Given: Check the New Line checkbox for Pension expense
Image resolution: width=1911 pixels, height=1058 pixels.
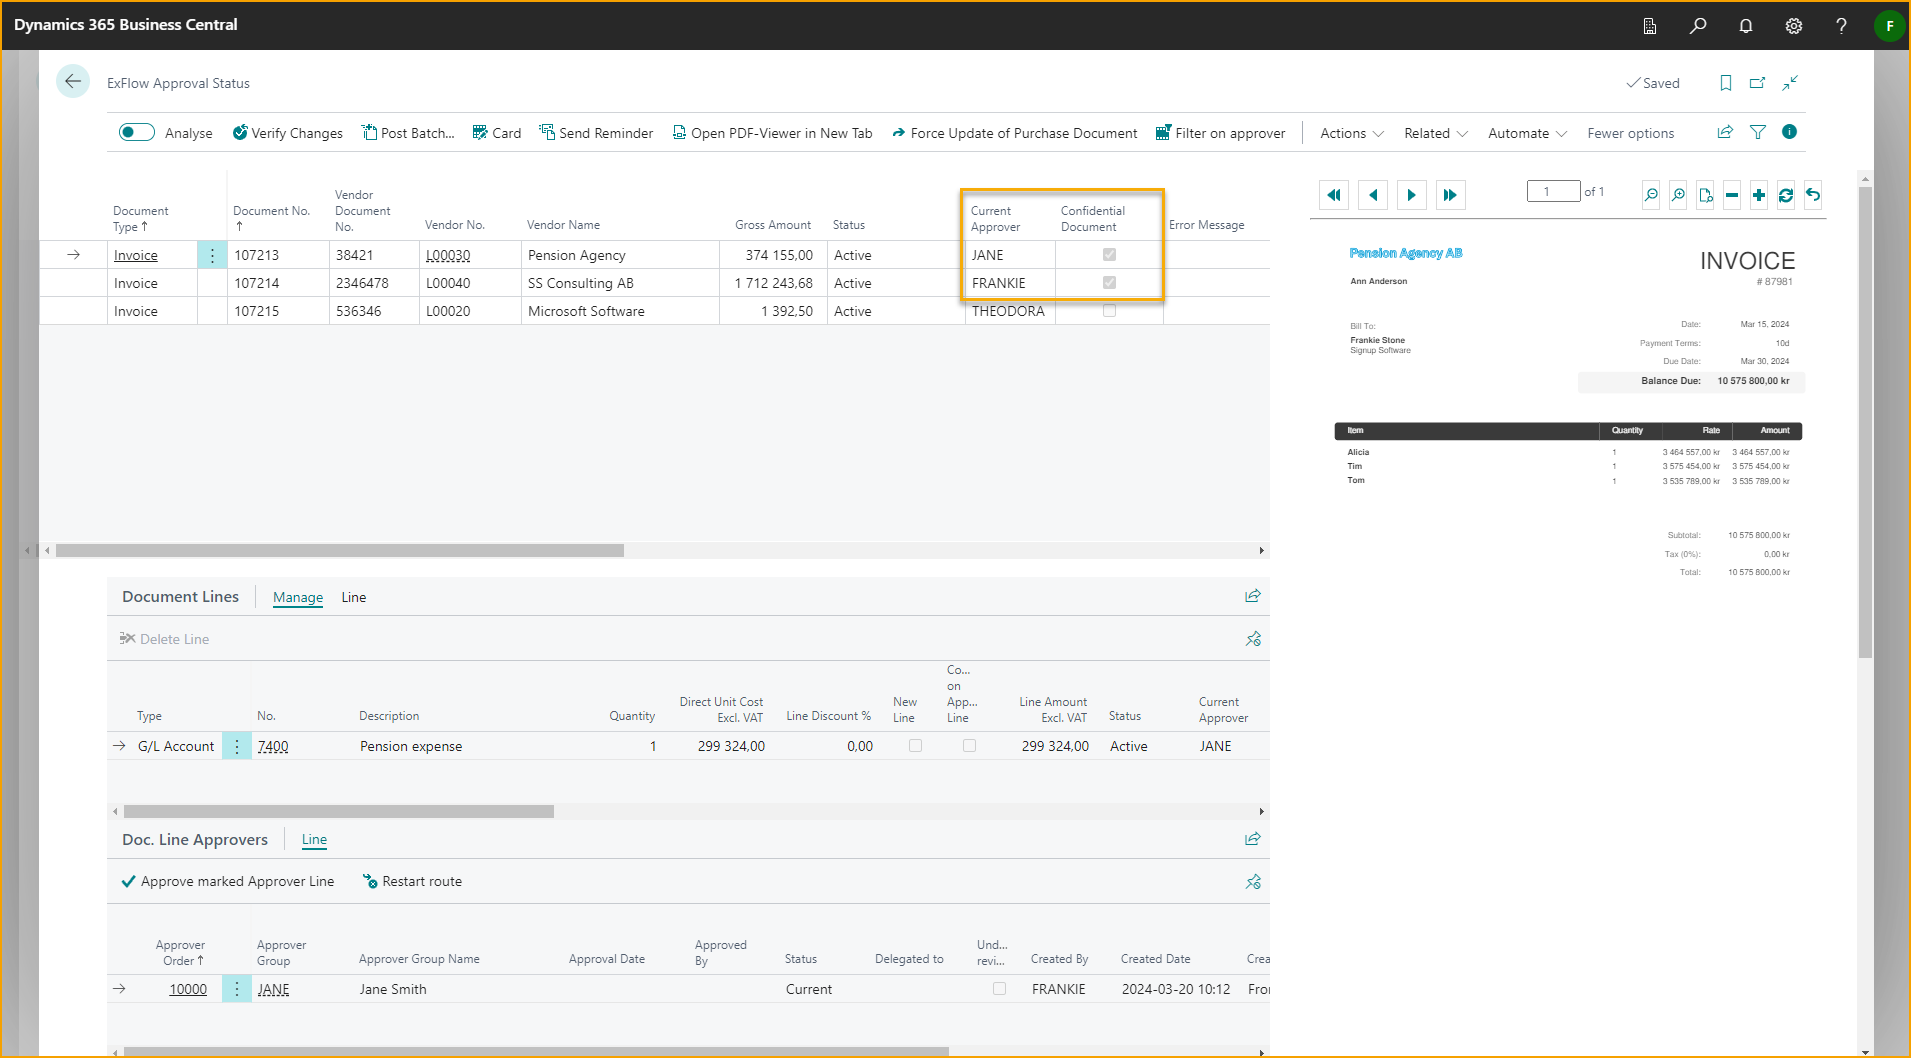Looking at the screenshot, I should point(915,746).
